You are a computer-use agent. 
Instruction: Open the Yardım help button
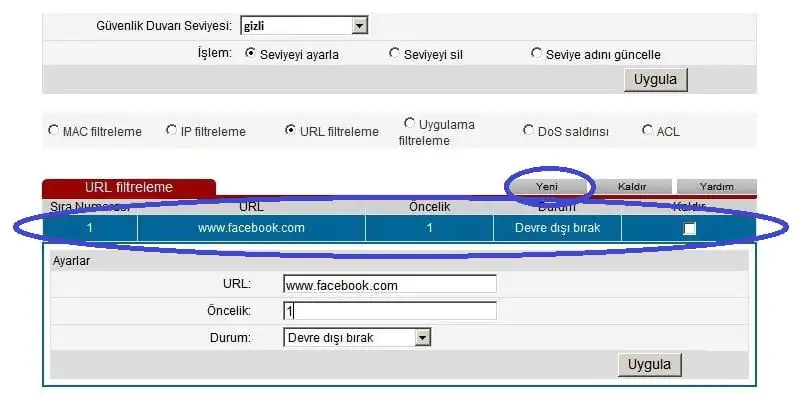pos(716,187)
